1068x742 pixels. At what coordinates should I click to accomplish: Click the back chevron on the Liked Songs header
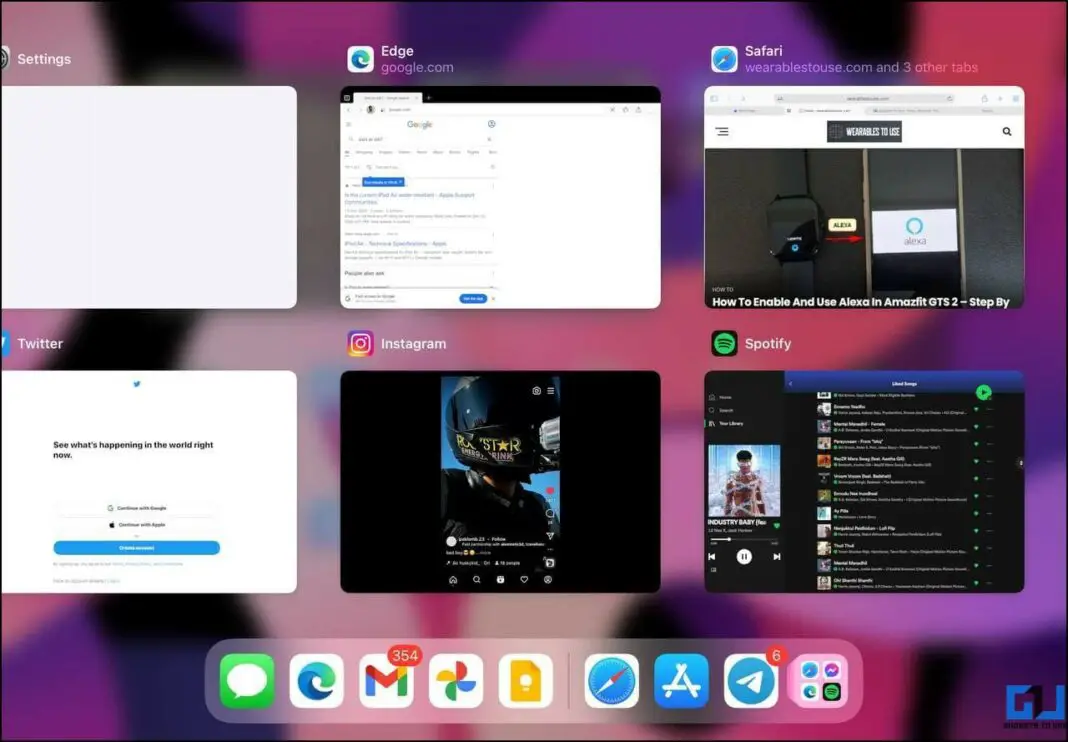790,384
